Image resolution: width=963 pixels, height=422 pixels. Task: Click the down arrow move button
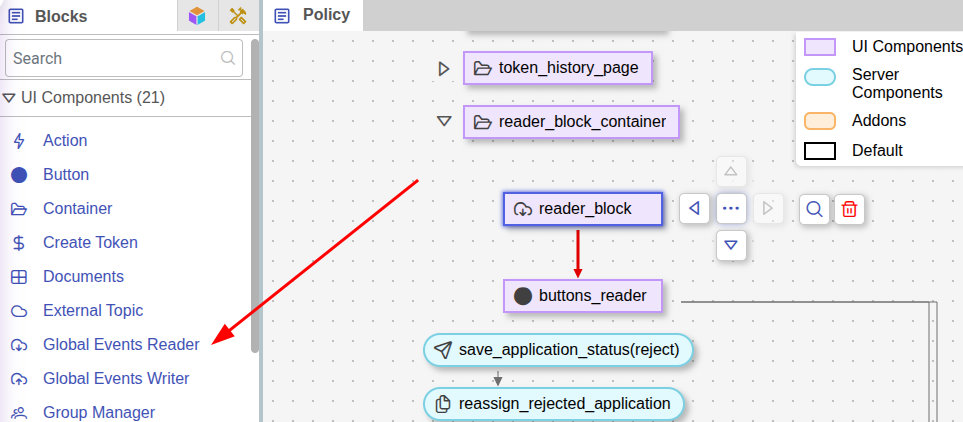732,245
